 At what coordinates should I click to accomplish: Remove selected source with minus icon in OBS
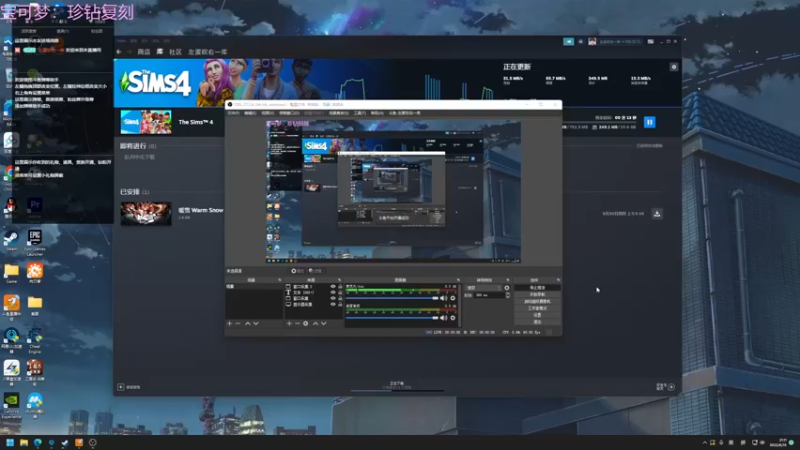click(297, 323)
